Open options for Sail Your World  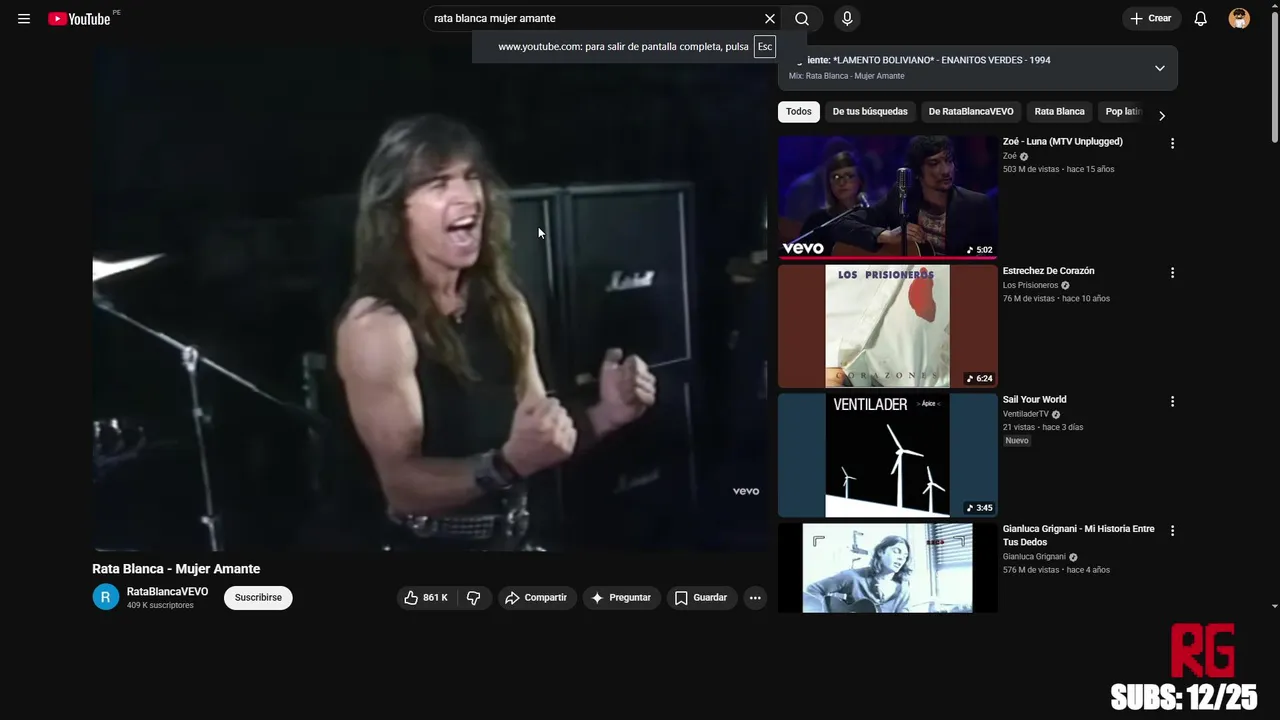(x=1173, y=402)
